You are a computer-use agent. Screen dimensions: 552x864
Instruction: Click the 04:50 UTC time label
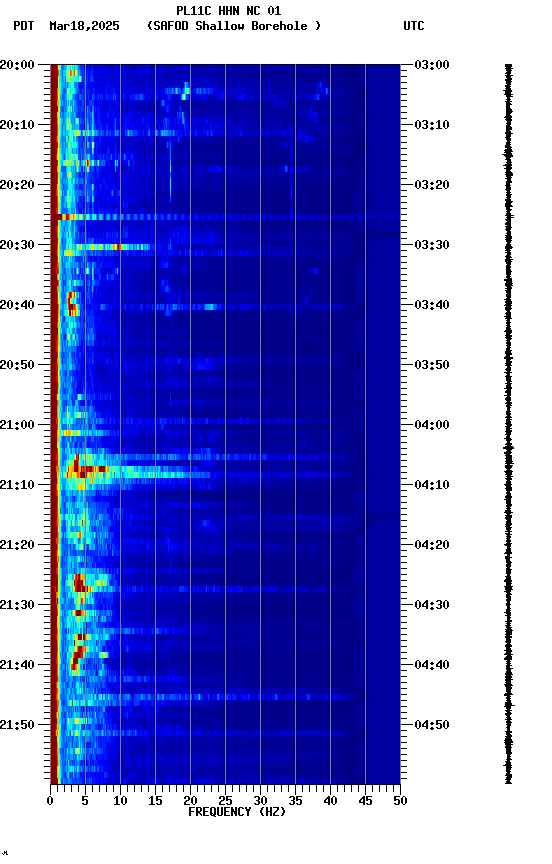432,725
